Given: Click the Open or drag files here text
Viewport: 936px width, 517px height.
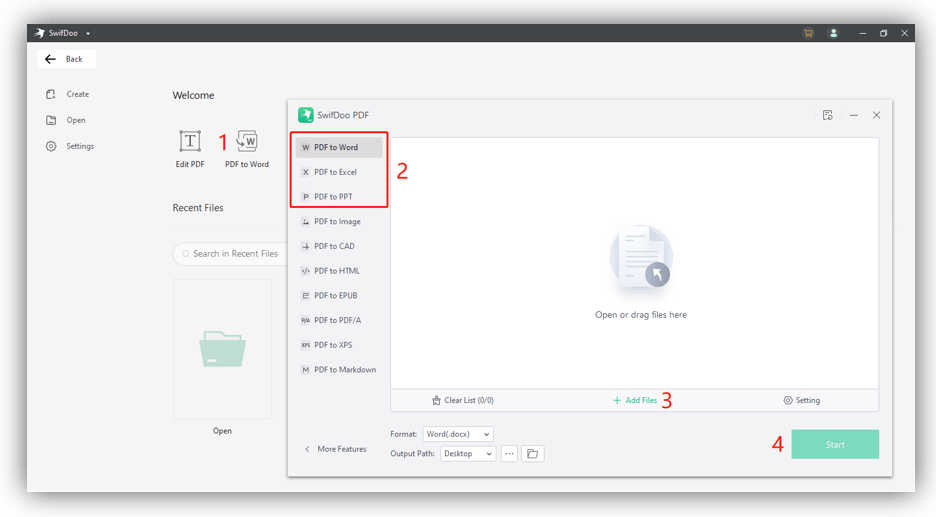Looking at the screenshot, I should click(x=641, y=315).
